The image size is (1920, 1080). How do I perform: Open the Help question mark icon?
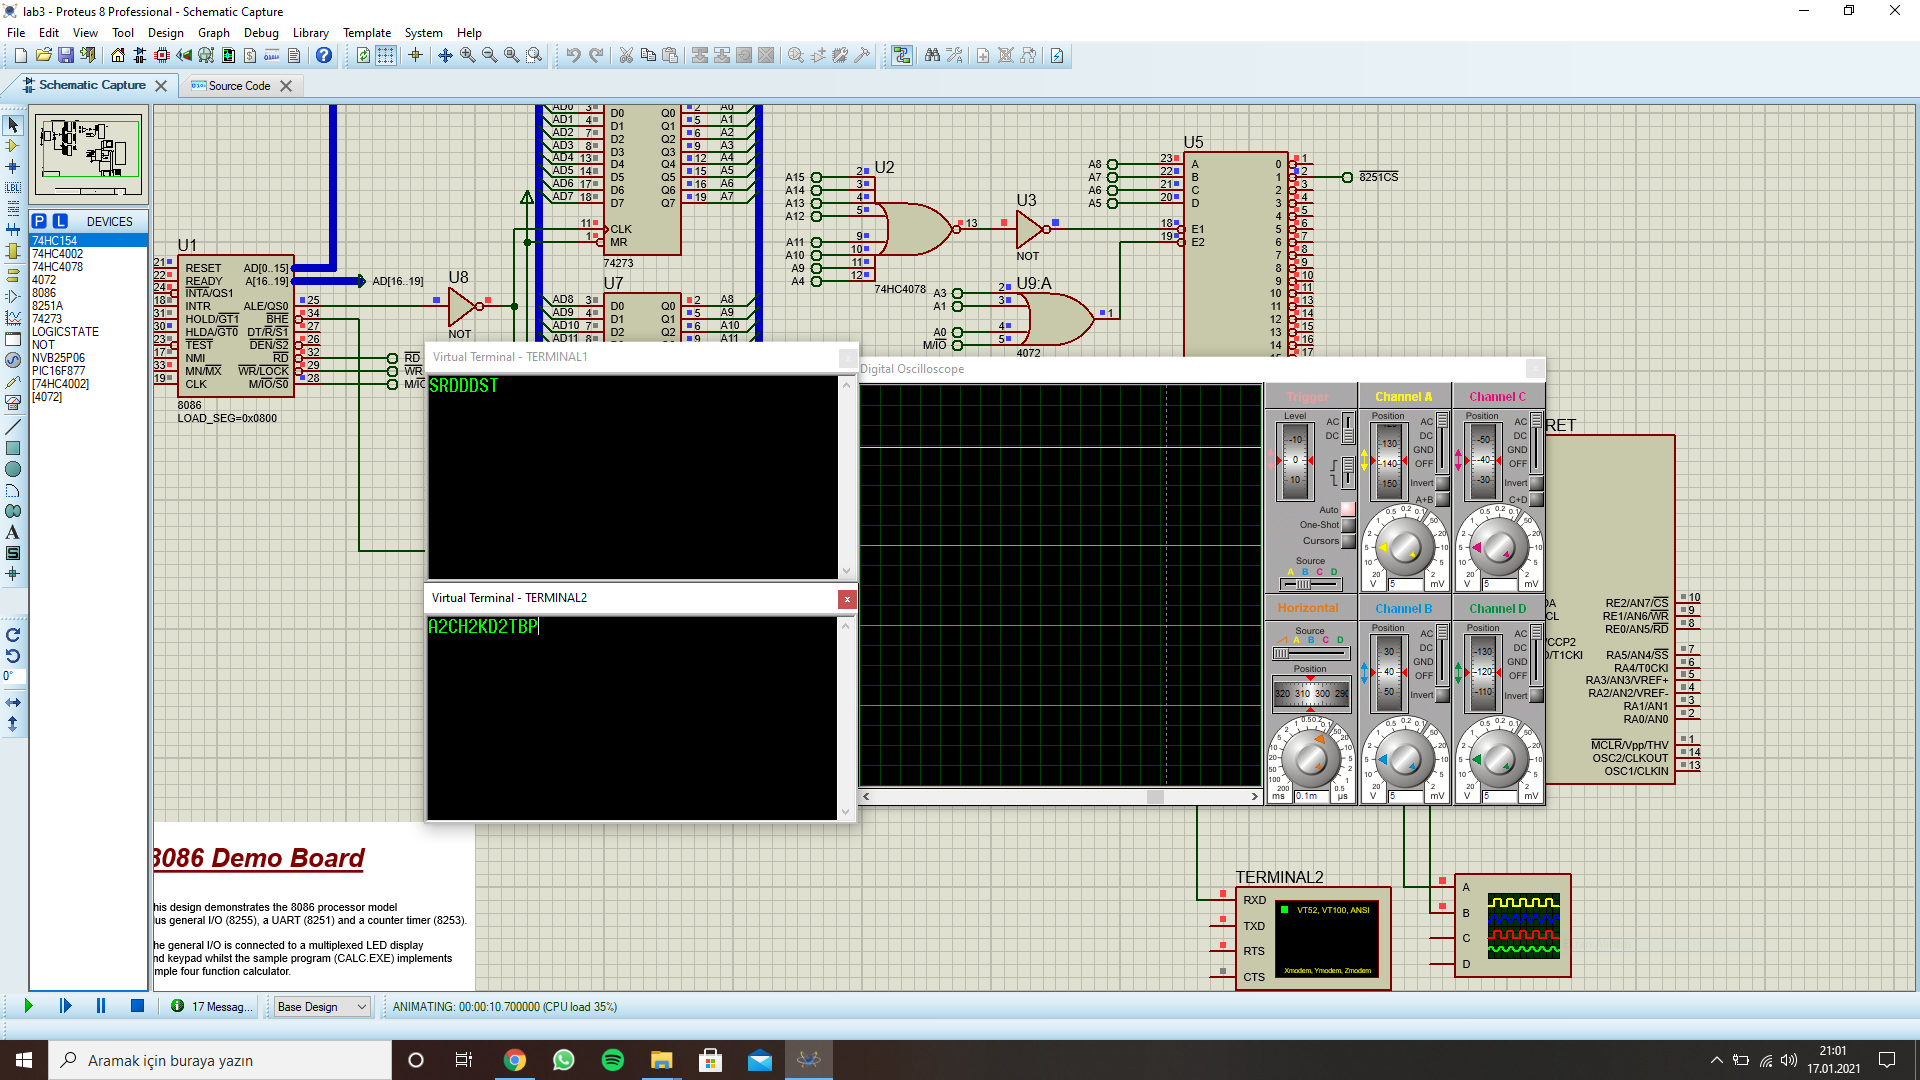point(323,55)
